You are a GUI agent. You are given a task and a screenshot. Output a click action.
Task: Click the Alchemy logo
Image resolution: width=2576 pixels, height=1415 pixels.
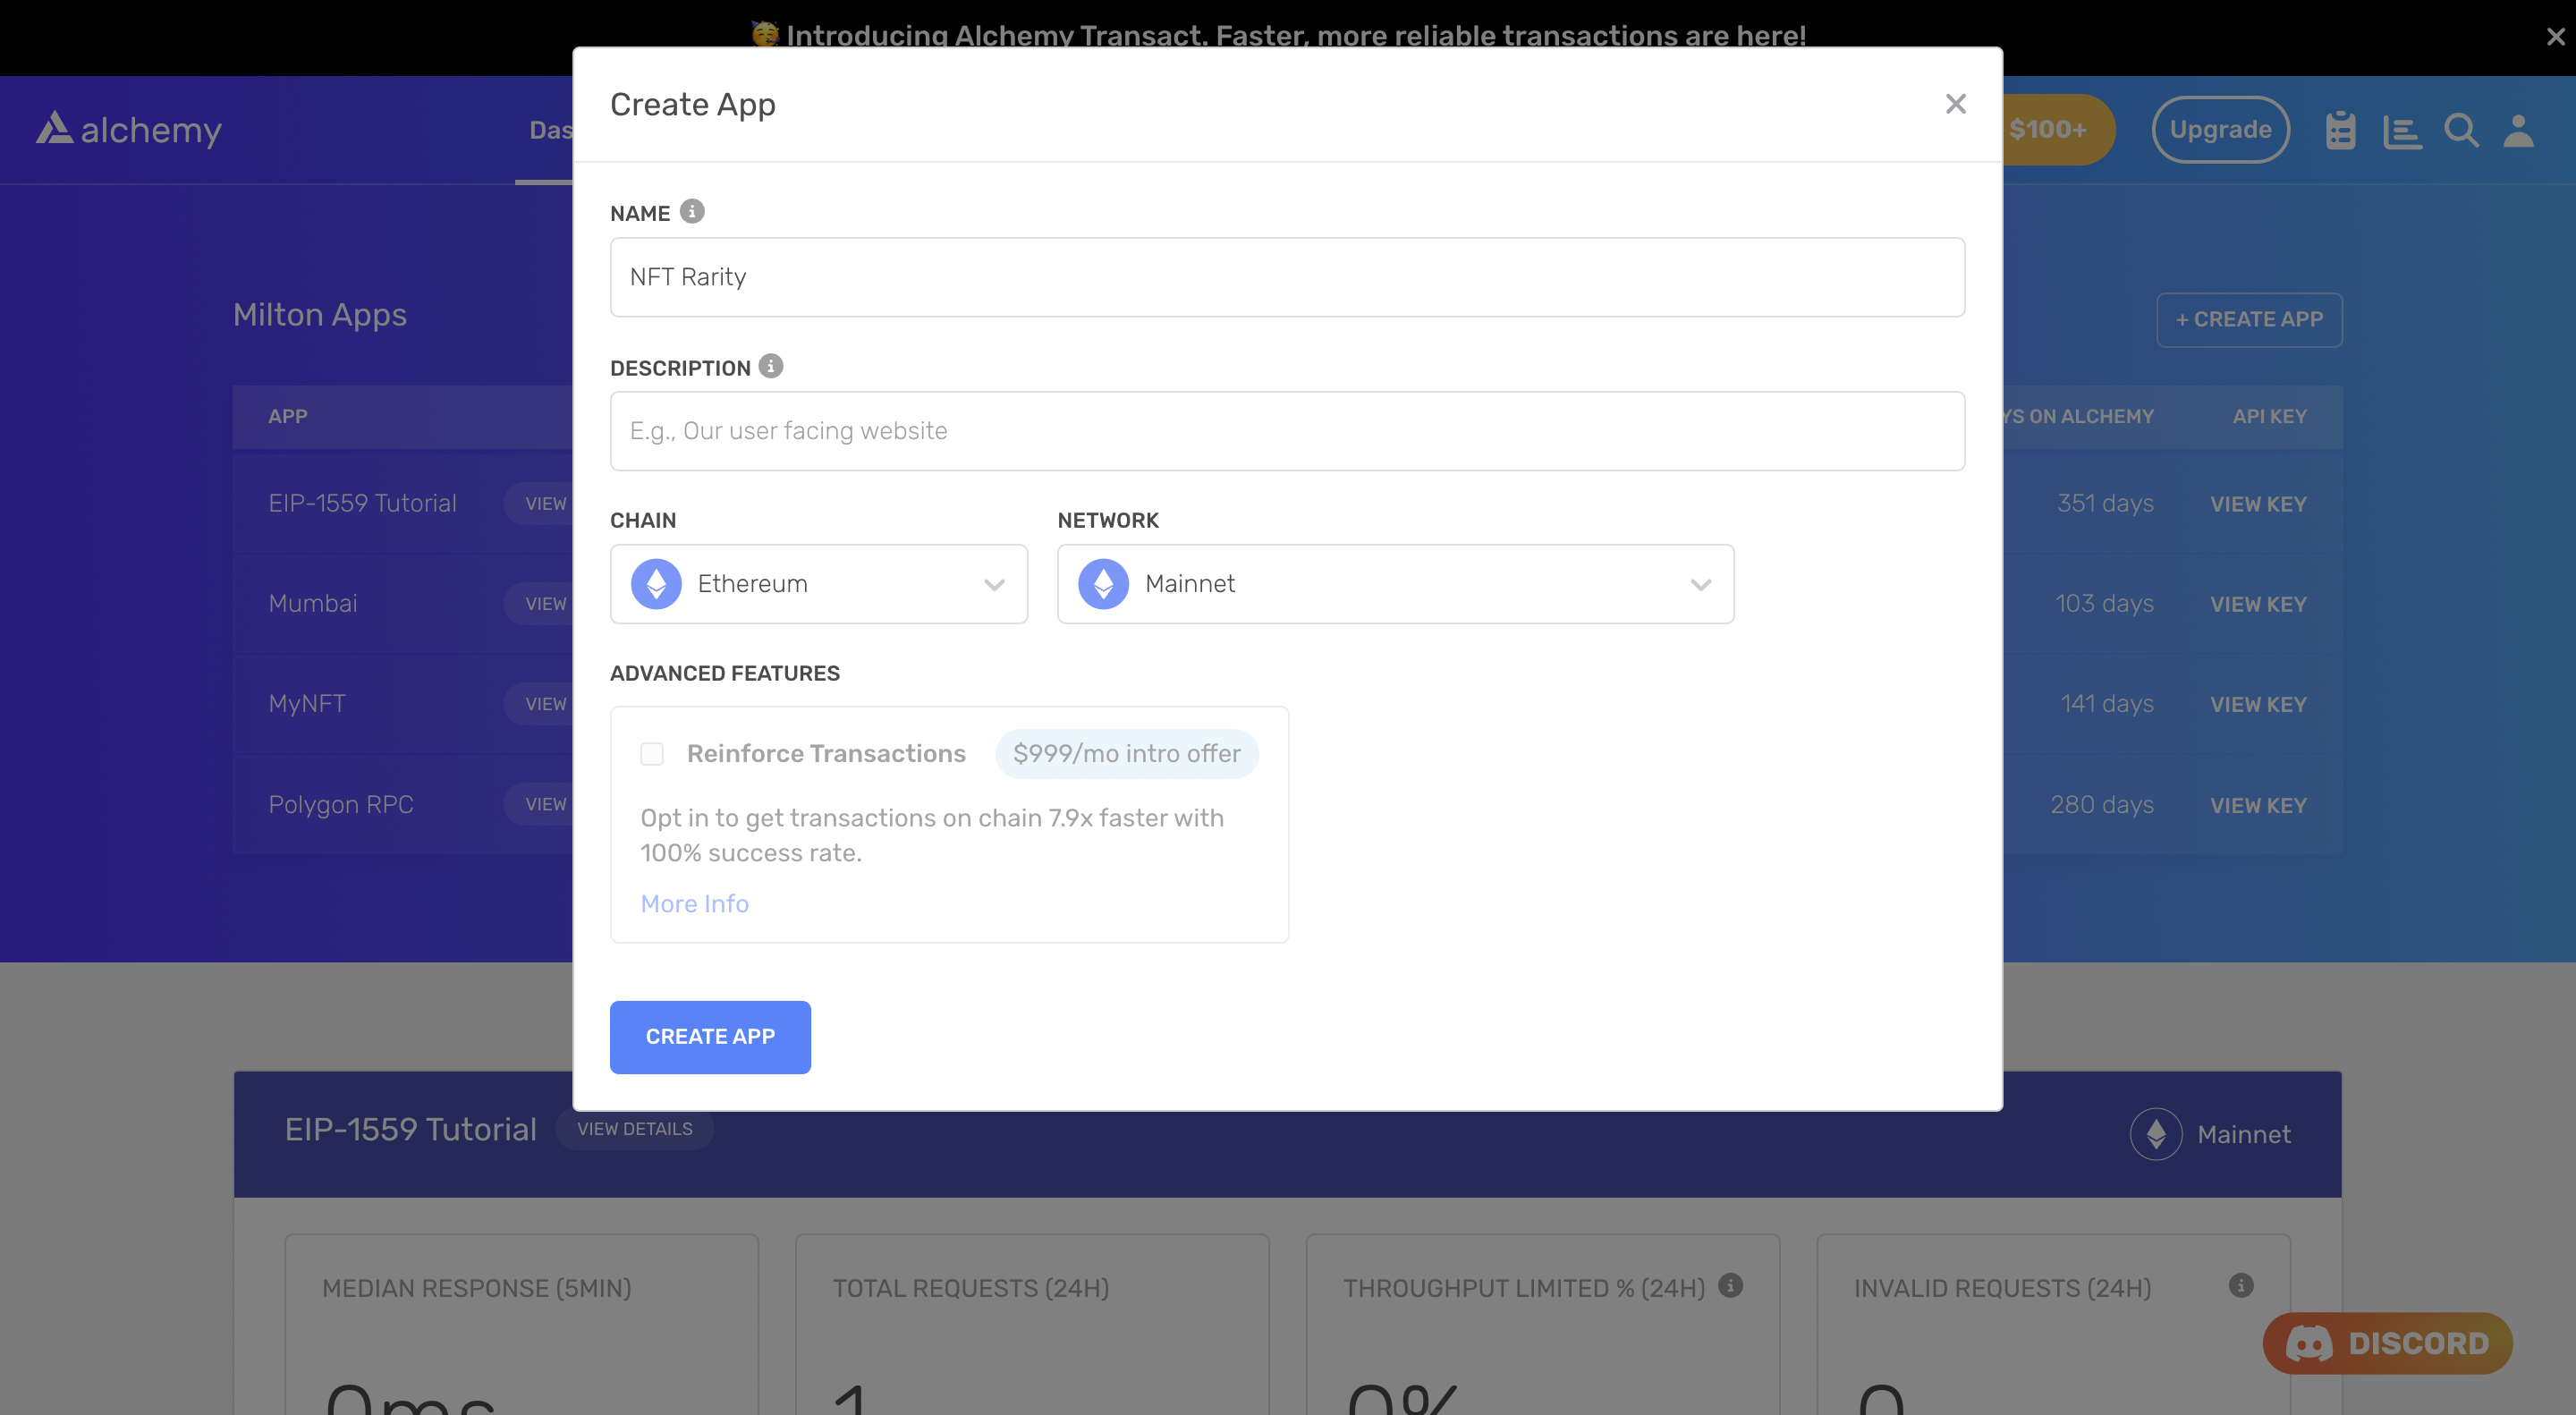click(129, 129)
